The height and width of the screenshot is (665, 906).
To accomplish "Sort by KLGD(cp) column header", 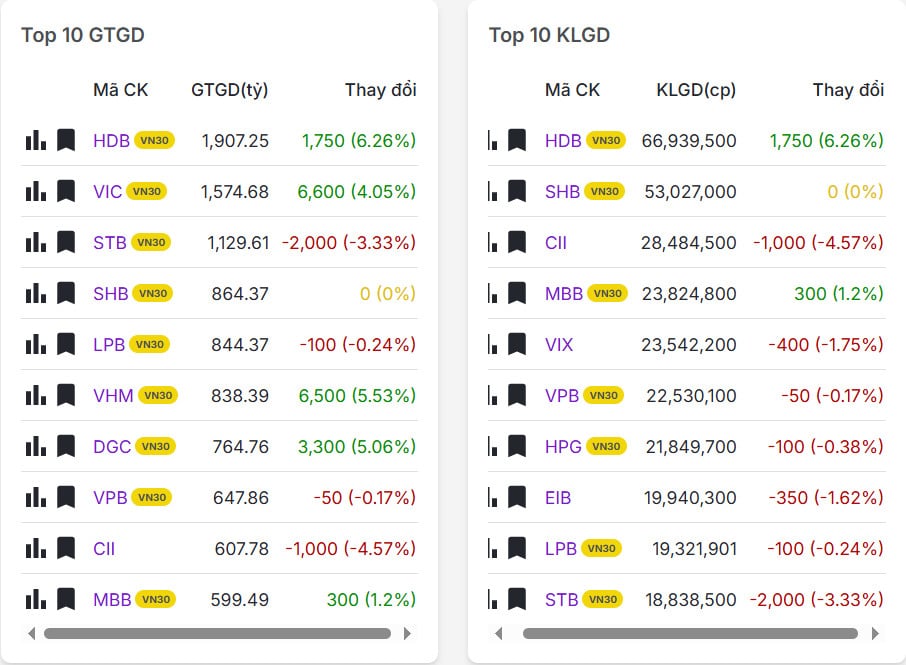I will (695, 90).
